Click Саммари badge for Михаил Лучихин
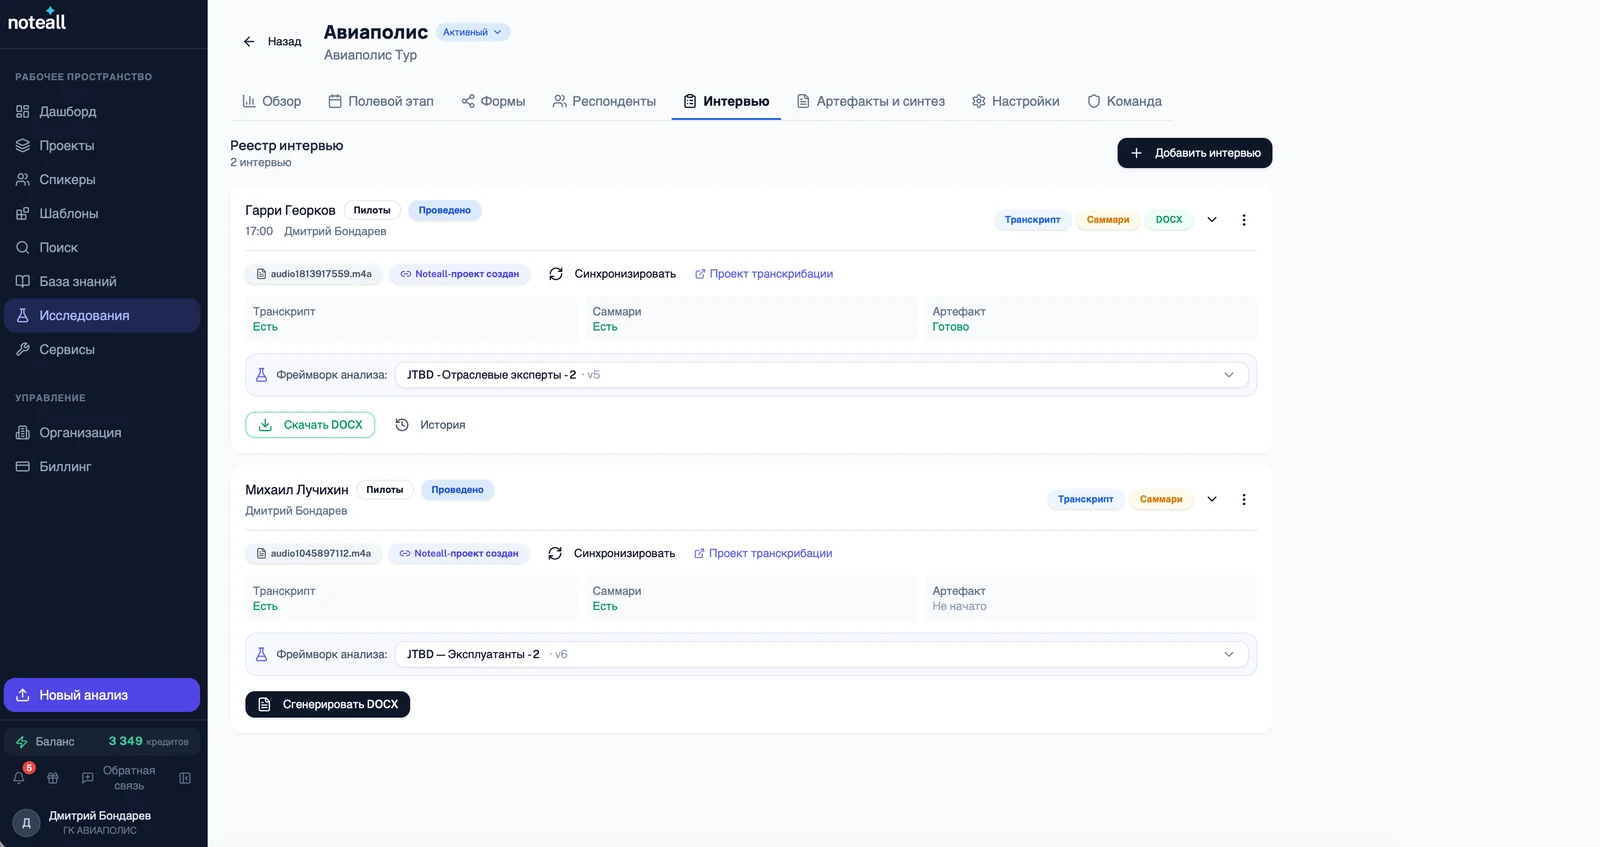This screenshot has height=847, width=1600. tap(1161, 499)
